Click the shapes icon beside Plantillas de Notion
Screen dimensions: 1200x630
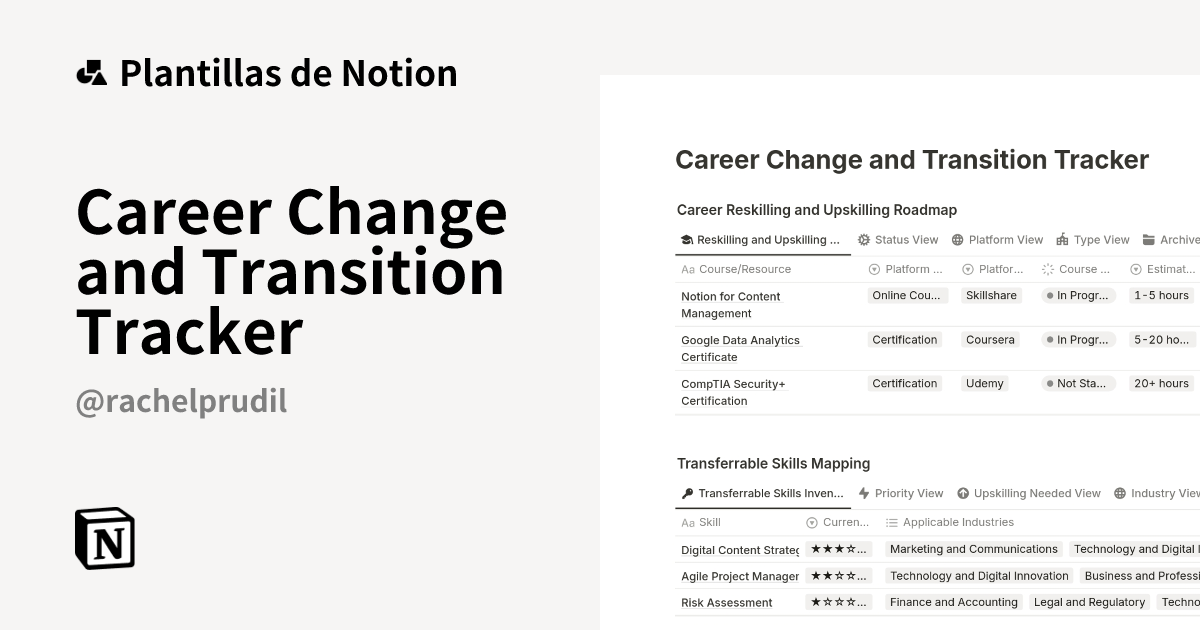tap(91, 73)
